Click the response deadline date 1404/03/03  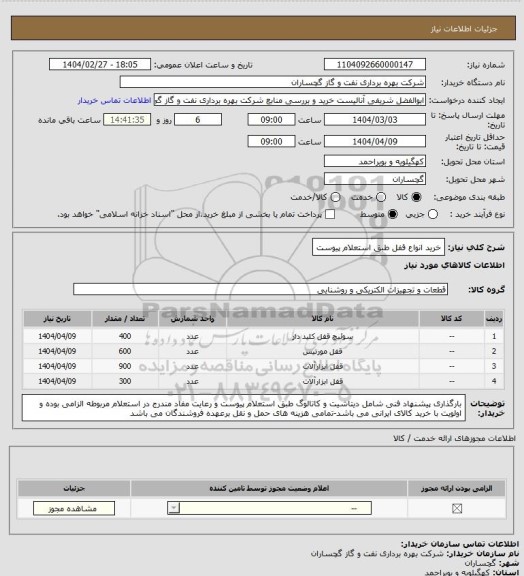click(375, 120)
